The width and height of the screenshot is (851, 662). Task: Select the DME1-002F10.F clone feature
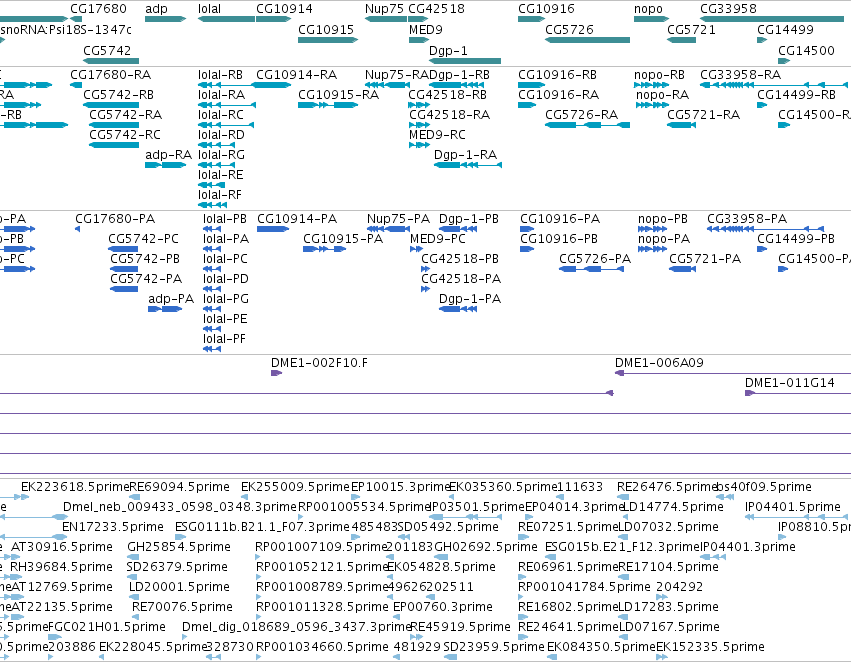tap(276, 373)
